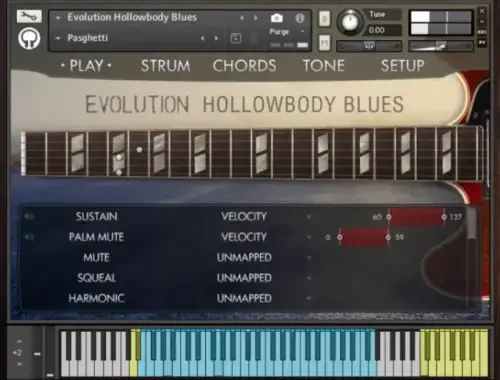Click the pan slider under Tune
Viewport: 500px width, 380px height.
[x=369, y=46]
